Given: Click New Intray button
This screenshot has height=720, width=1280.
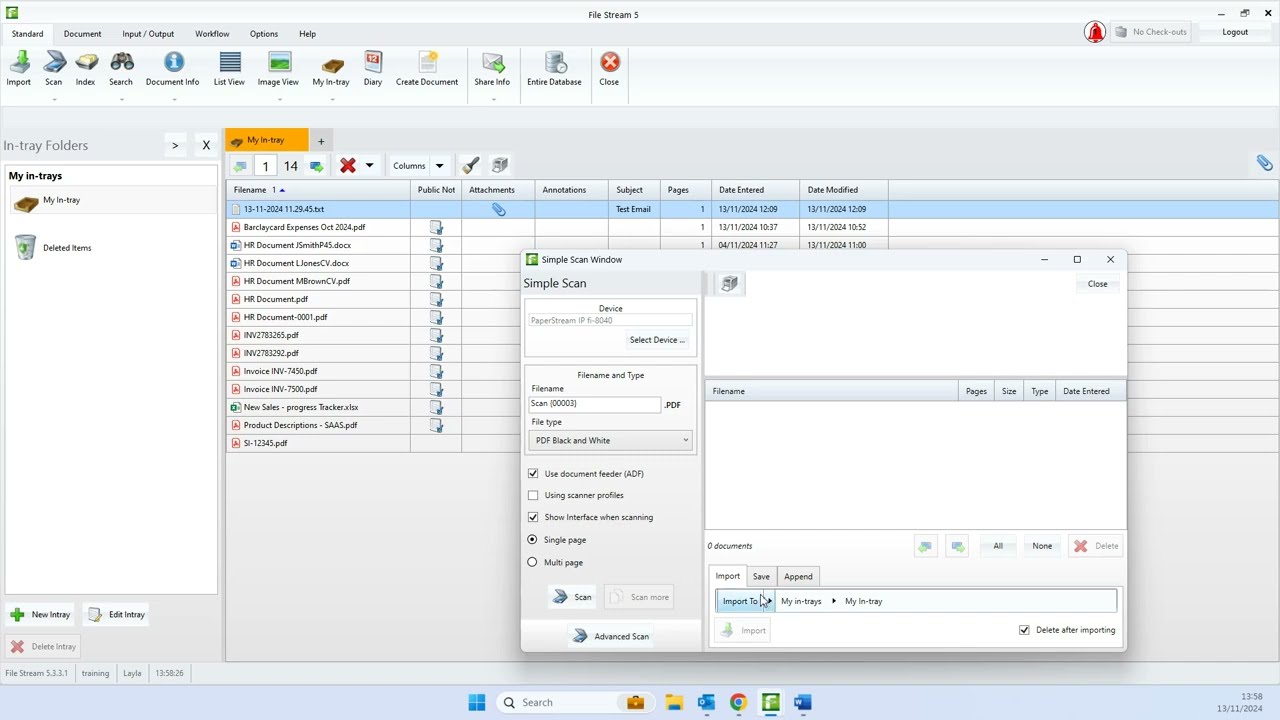Looking at the screenshot, I should pyautogui.click(x=40, y=615).
